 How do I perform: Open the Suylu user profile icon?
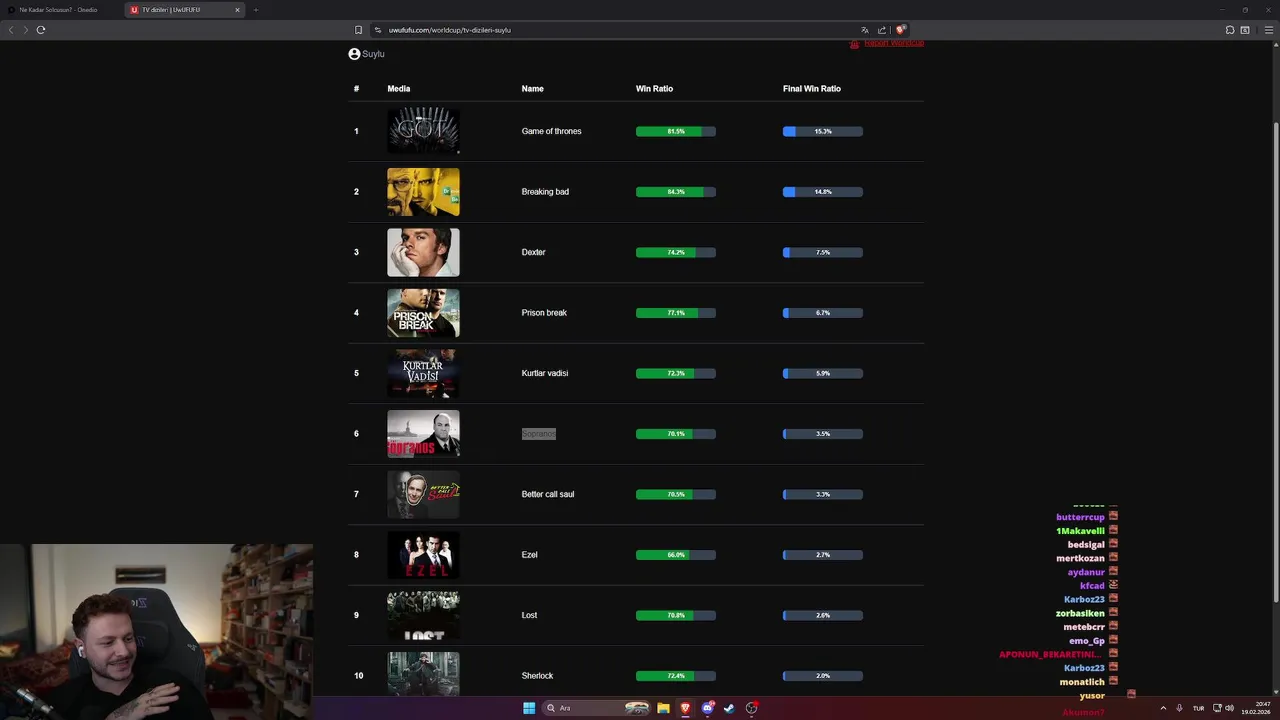(x=354, y=54)
